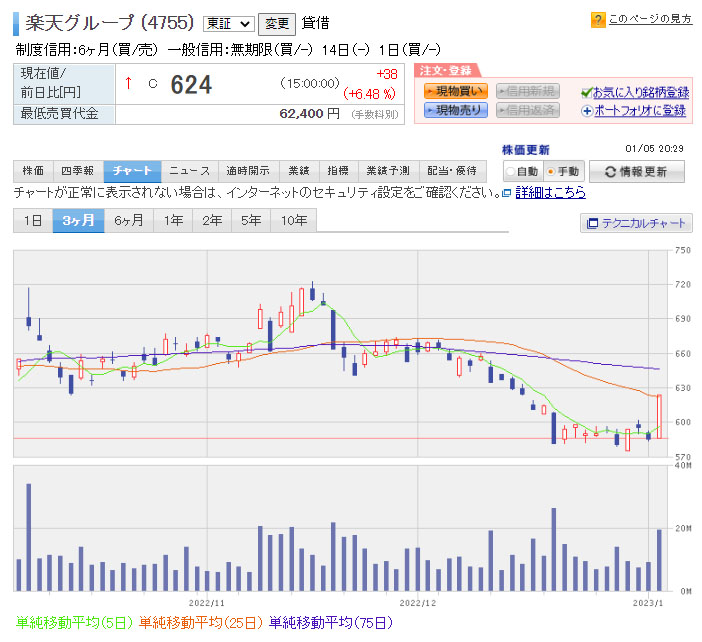
Task: Switch to the 四季報 tab
Action: pyautogui.click(x=78, y=171)
